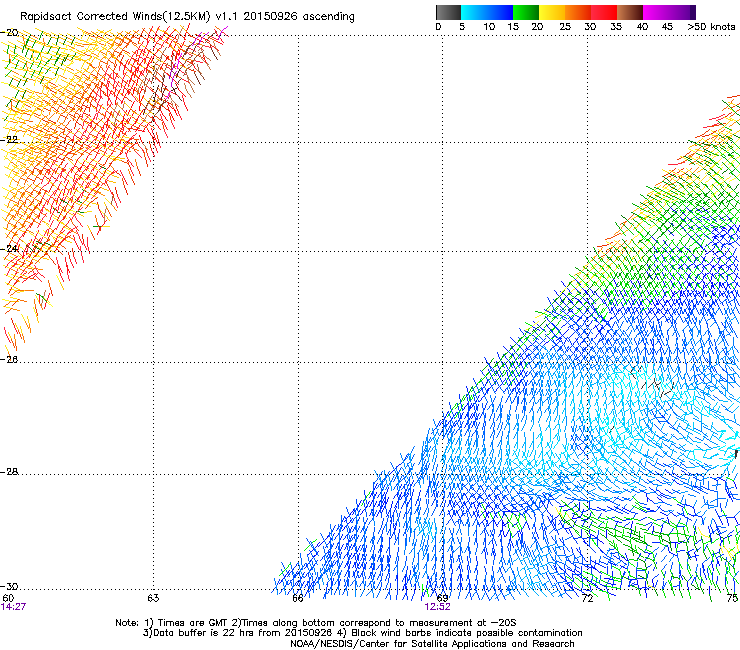Click the -20 latitude axis label

pos(9,33)
